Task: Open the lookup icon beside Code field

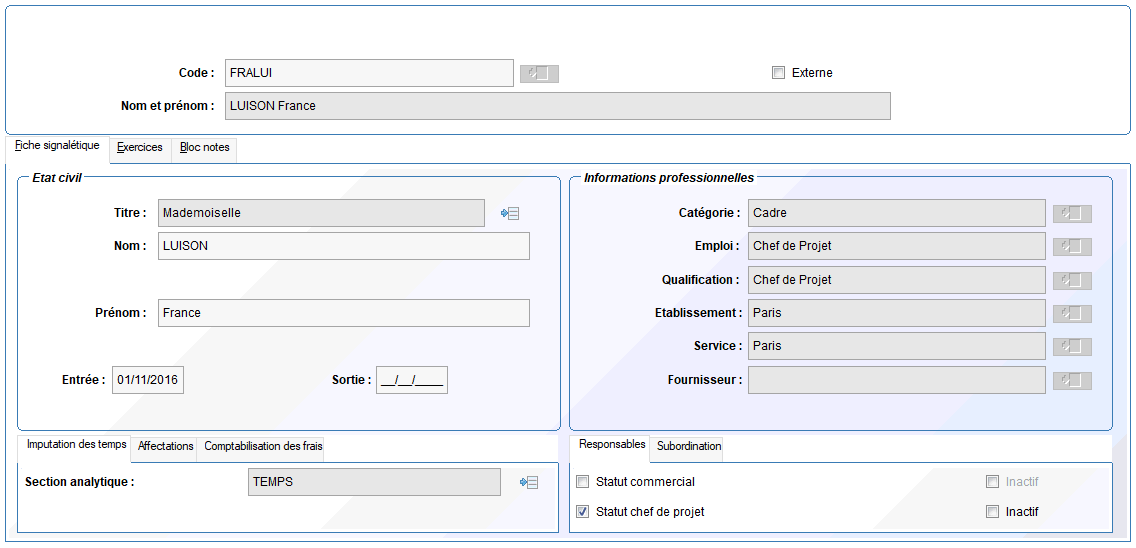Action: tap(539, 73)
